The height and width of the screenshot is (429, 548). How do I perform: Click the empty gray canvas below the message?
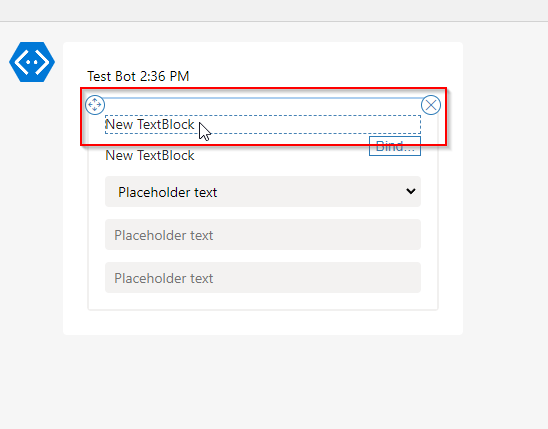coord(263,381)
